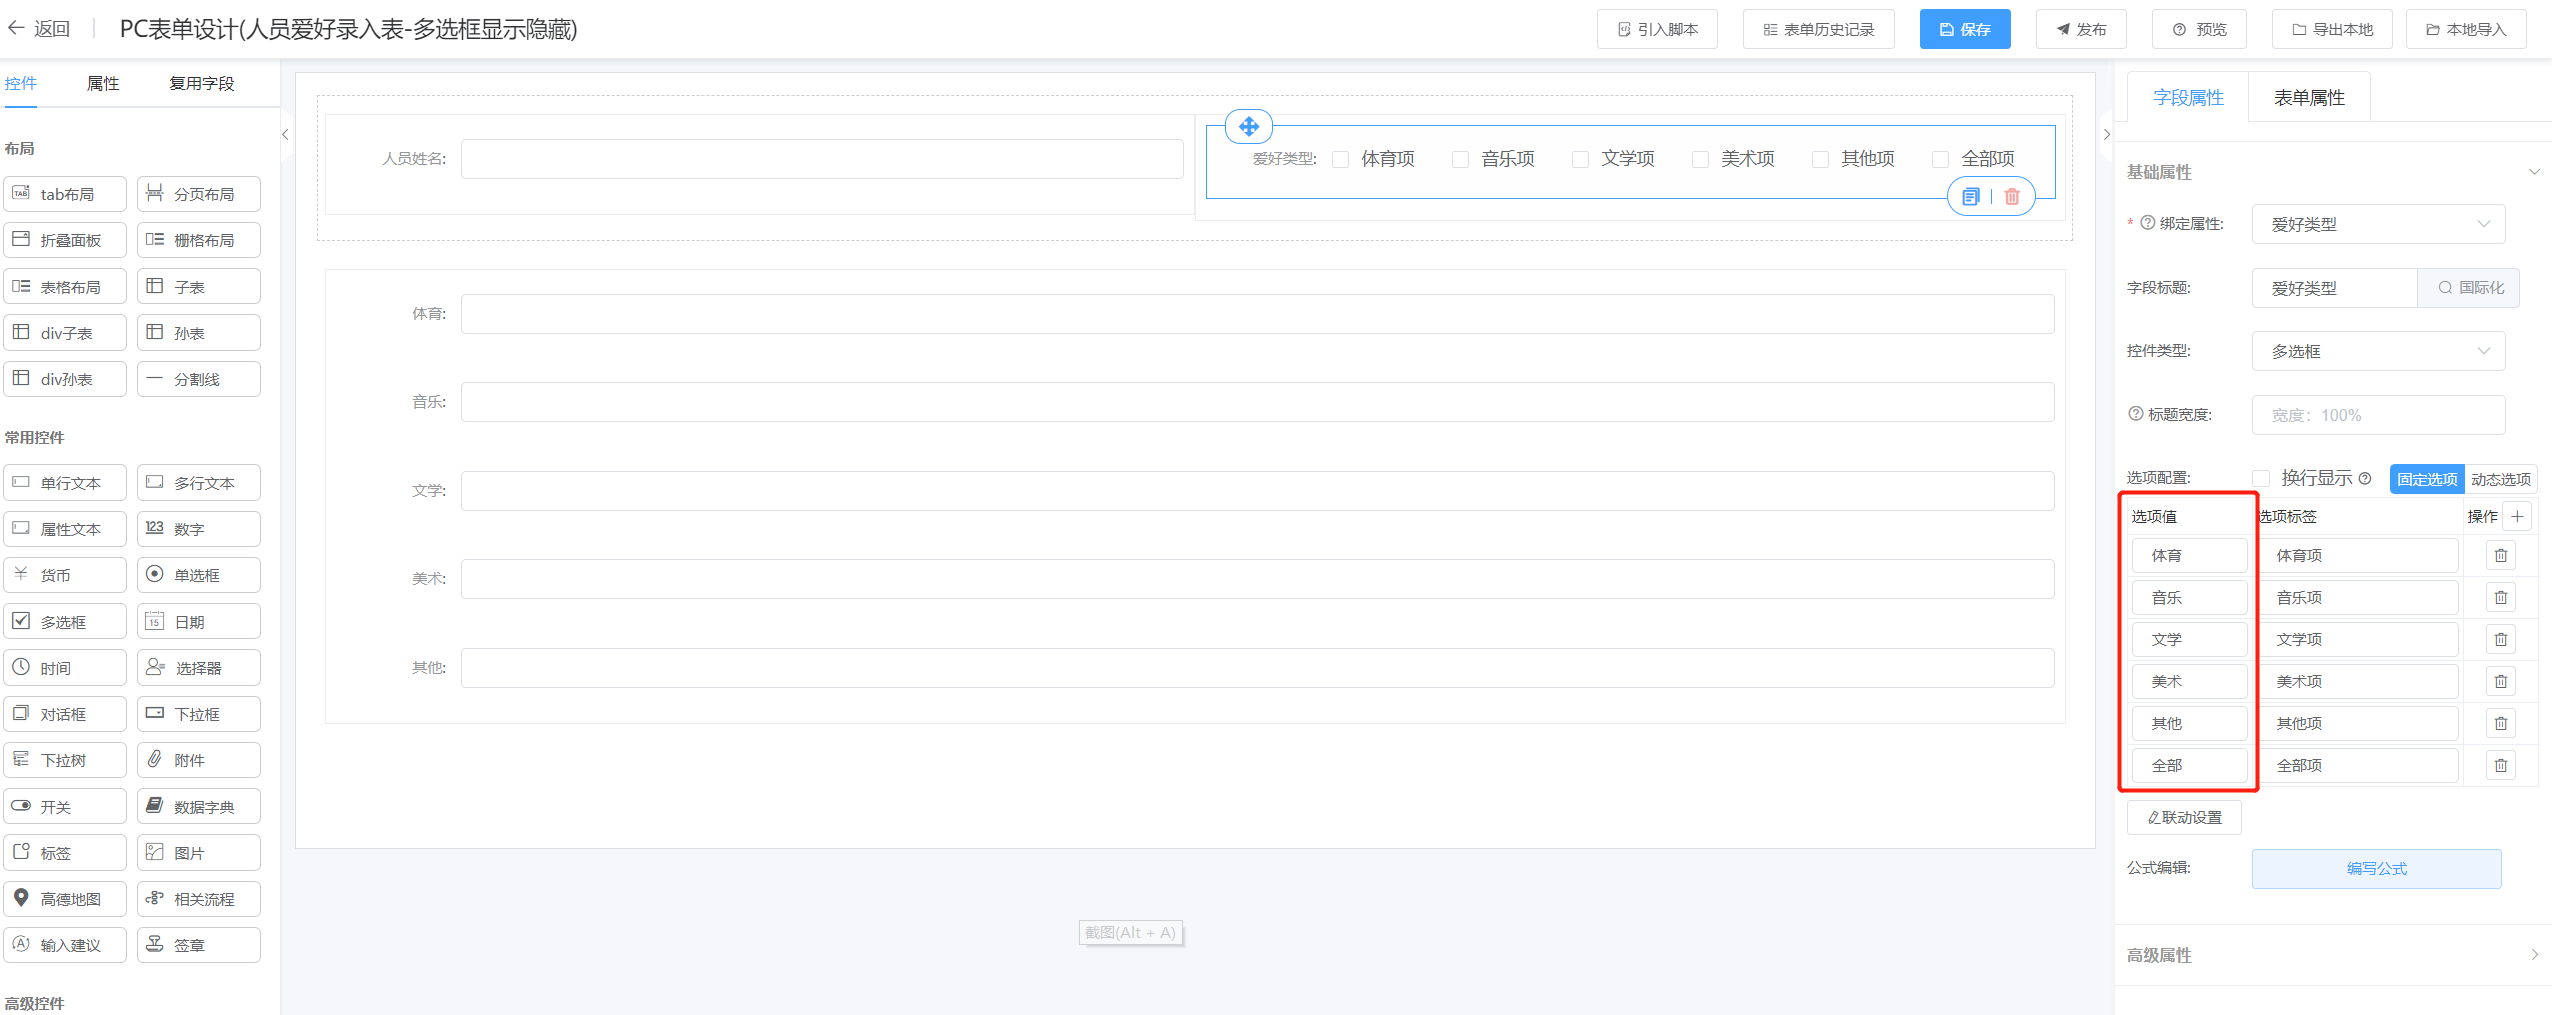Add the 下拉框 dropdown control
The height and width of the screenshot is (1015, 2552).
pyautogui.click(x=199, y=714)
